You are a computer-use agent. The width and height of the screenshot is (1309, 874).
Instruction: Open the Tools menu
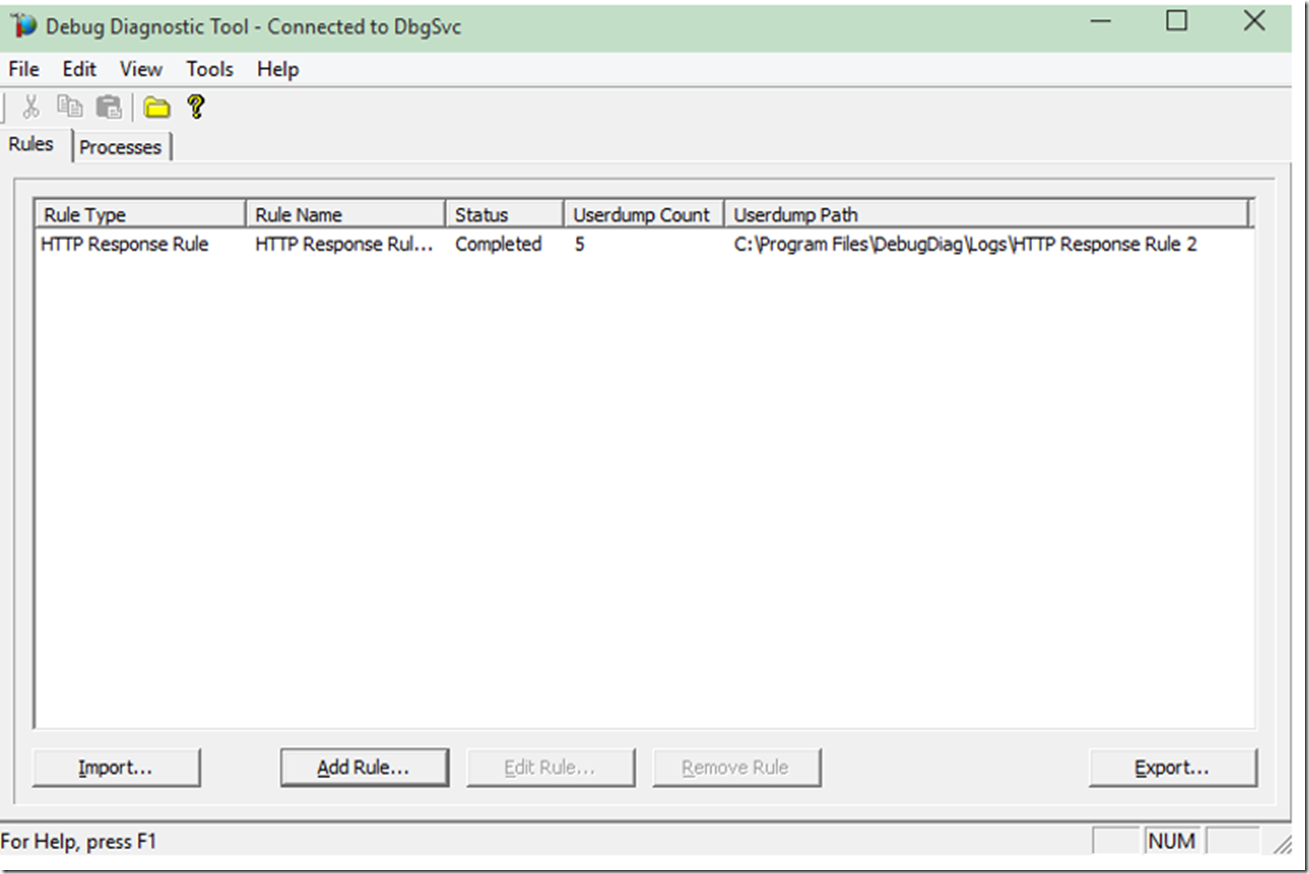click(x=210, y=69)
